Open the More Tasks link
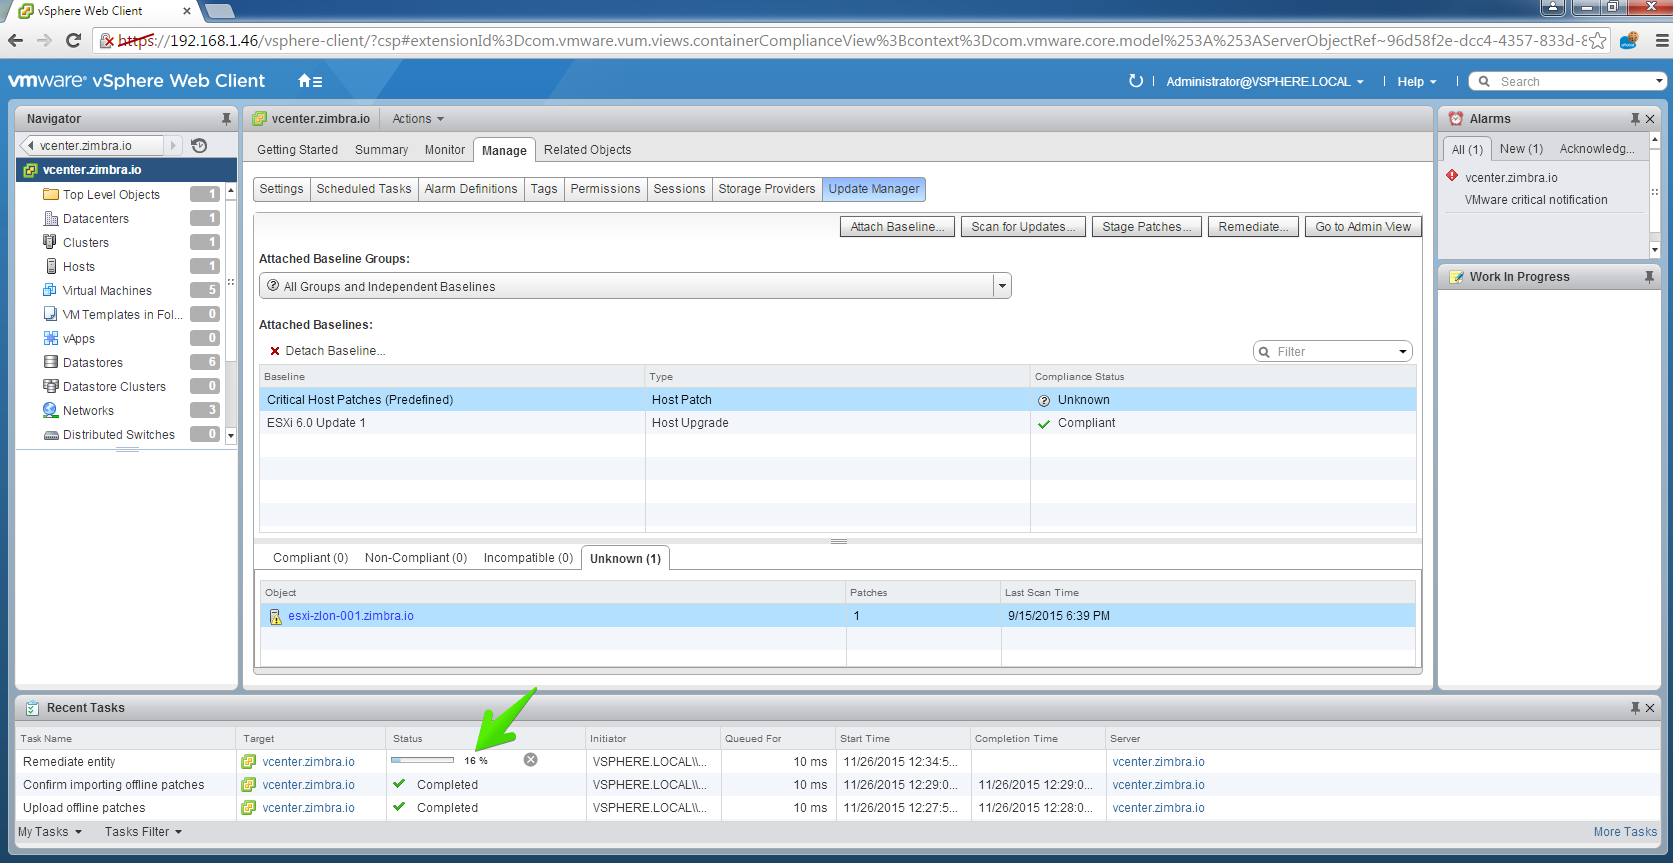Screen dimensions: 1673x863 [1625, 832]
